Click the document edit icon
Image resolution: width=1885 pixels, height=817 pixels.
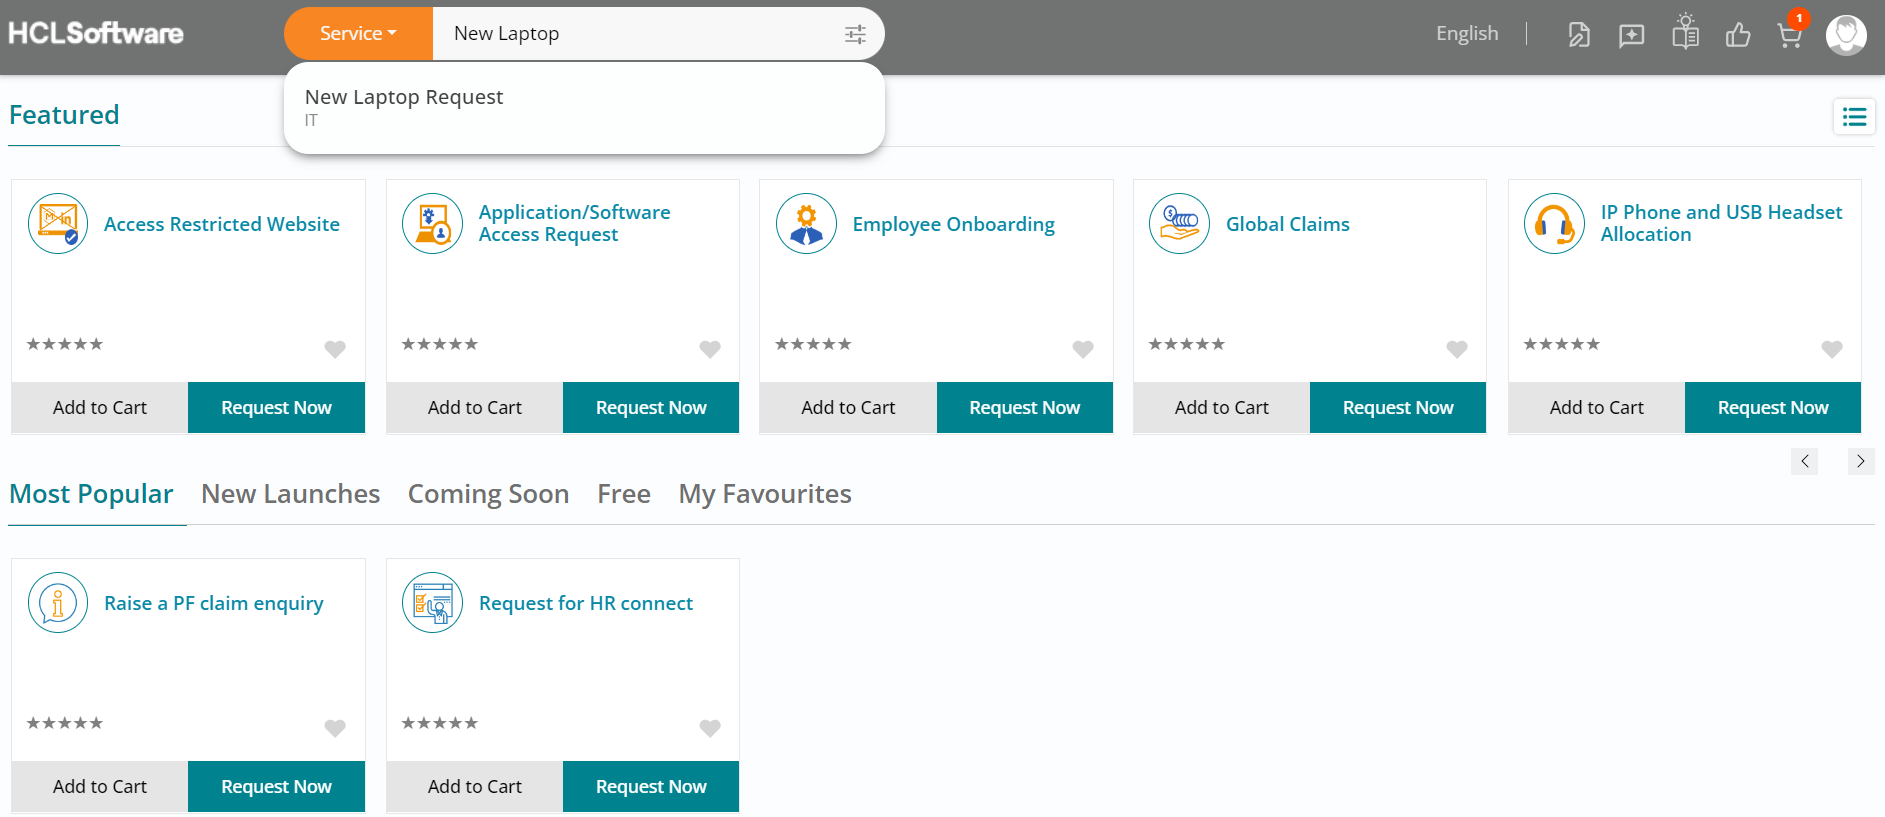click(1578, 36)
